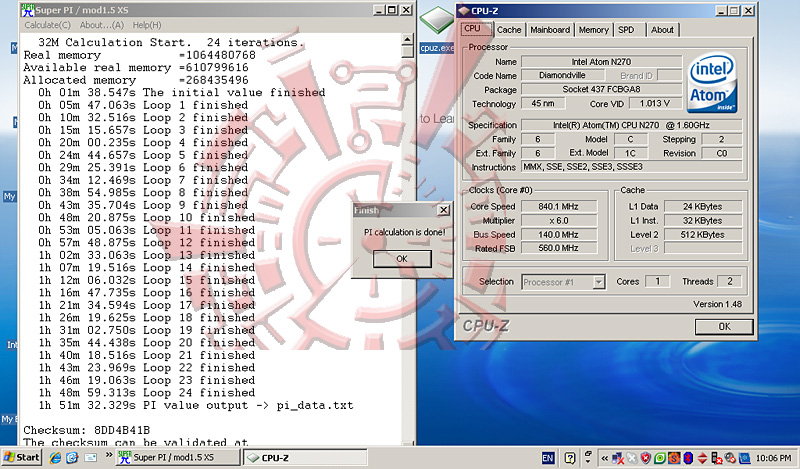Click the grey X tray icon
800x469 pixels.
click(632, 458)
